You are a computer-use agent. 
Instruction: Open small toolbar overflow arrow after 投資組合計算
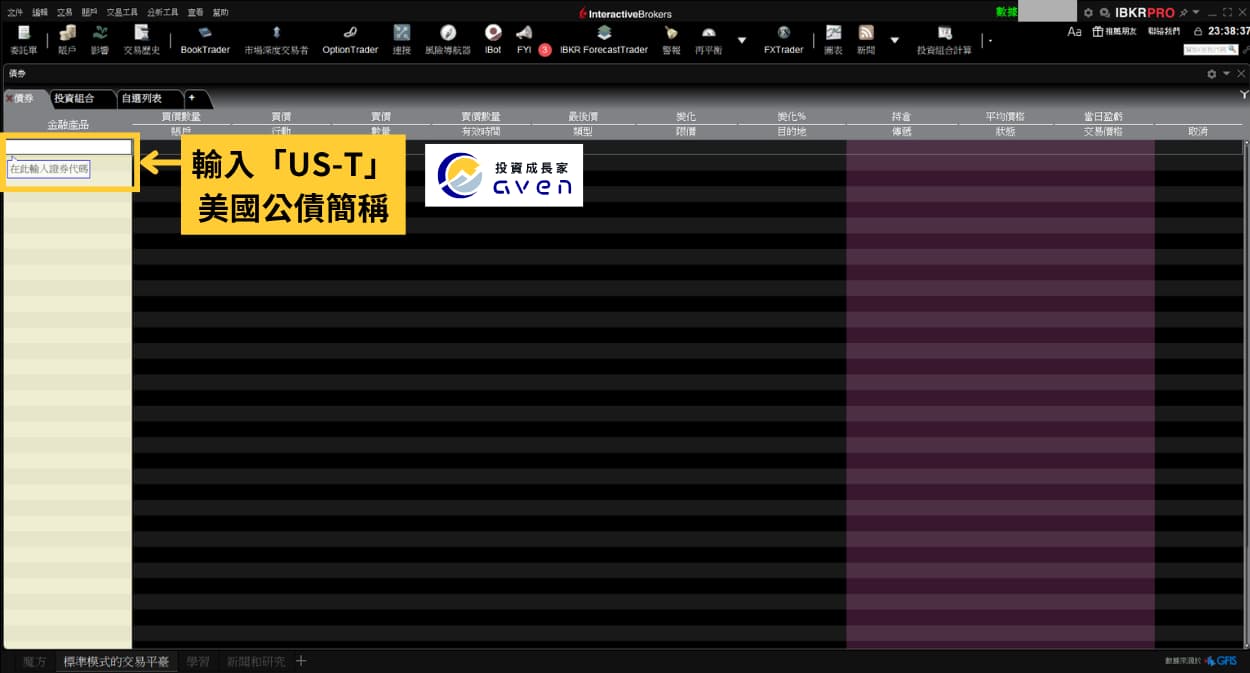[990, 41]
